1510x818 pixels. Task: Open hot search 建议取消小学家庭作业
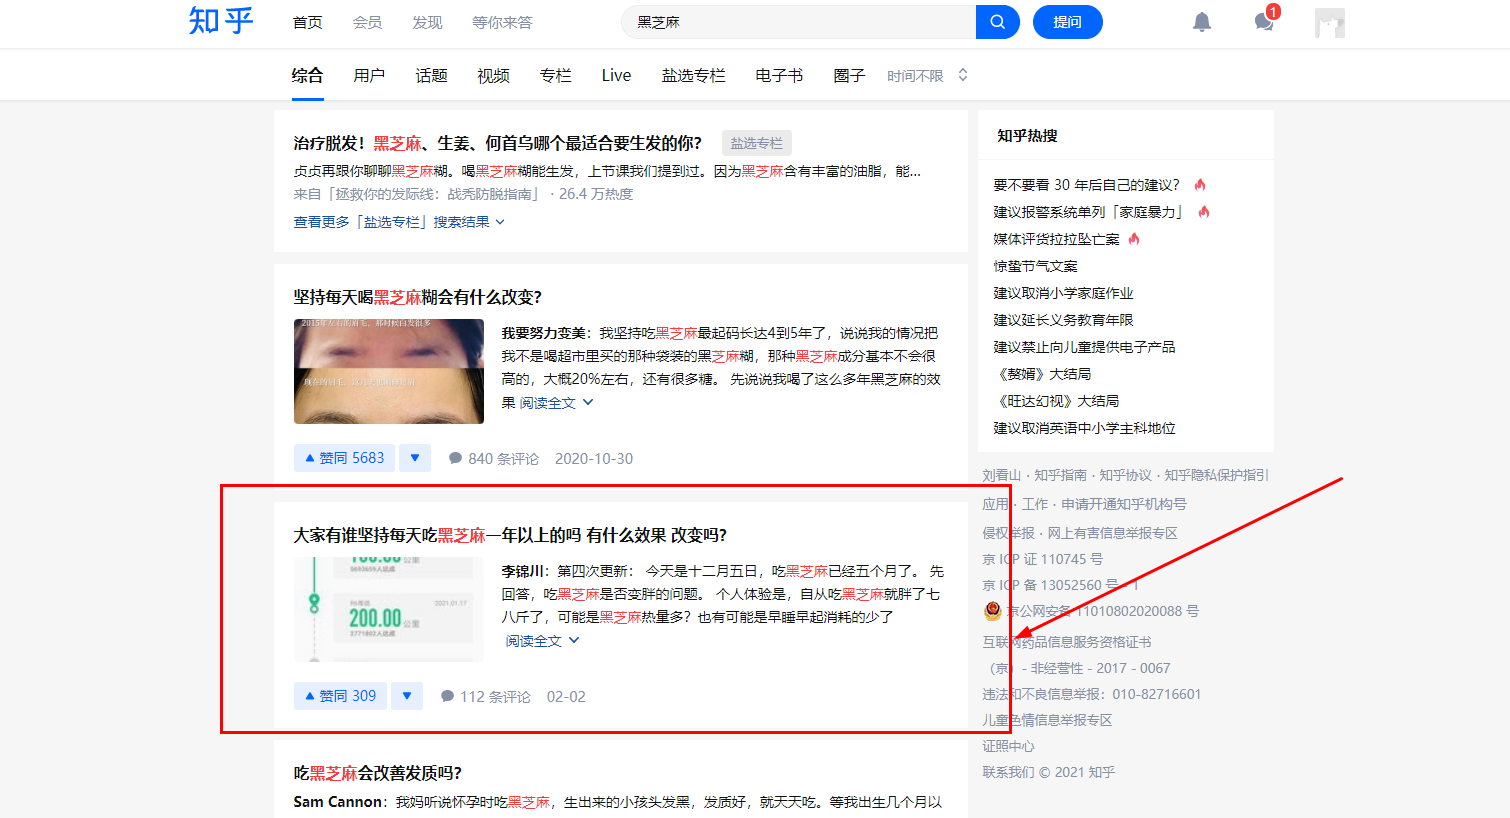(1063, 293)
